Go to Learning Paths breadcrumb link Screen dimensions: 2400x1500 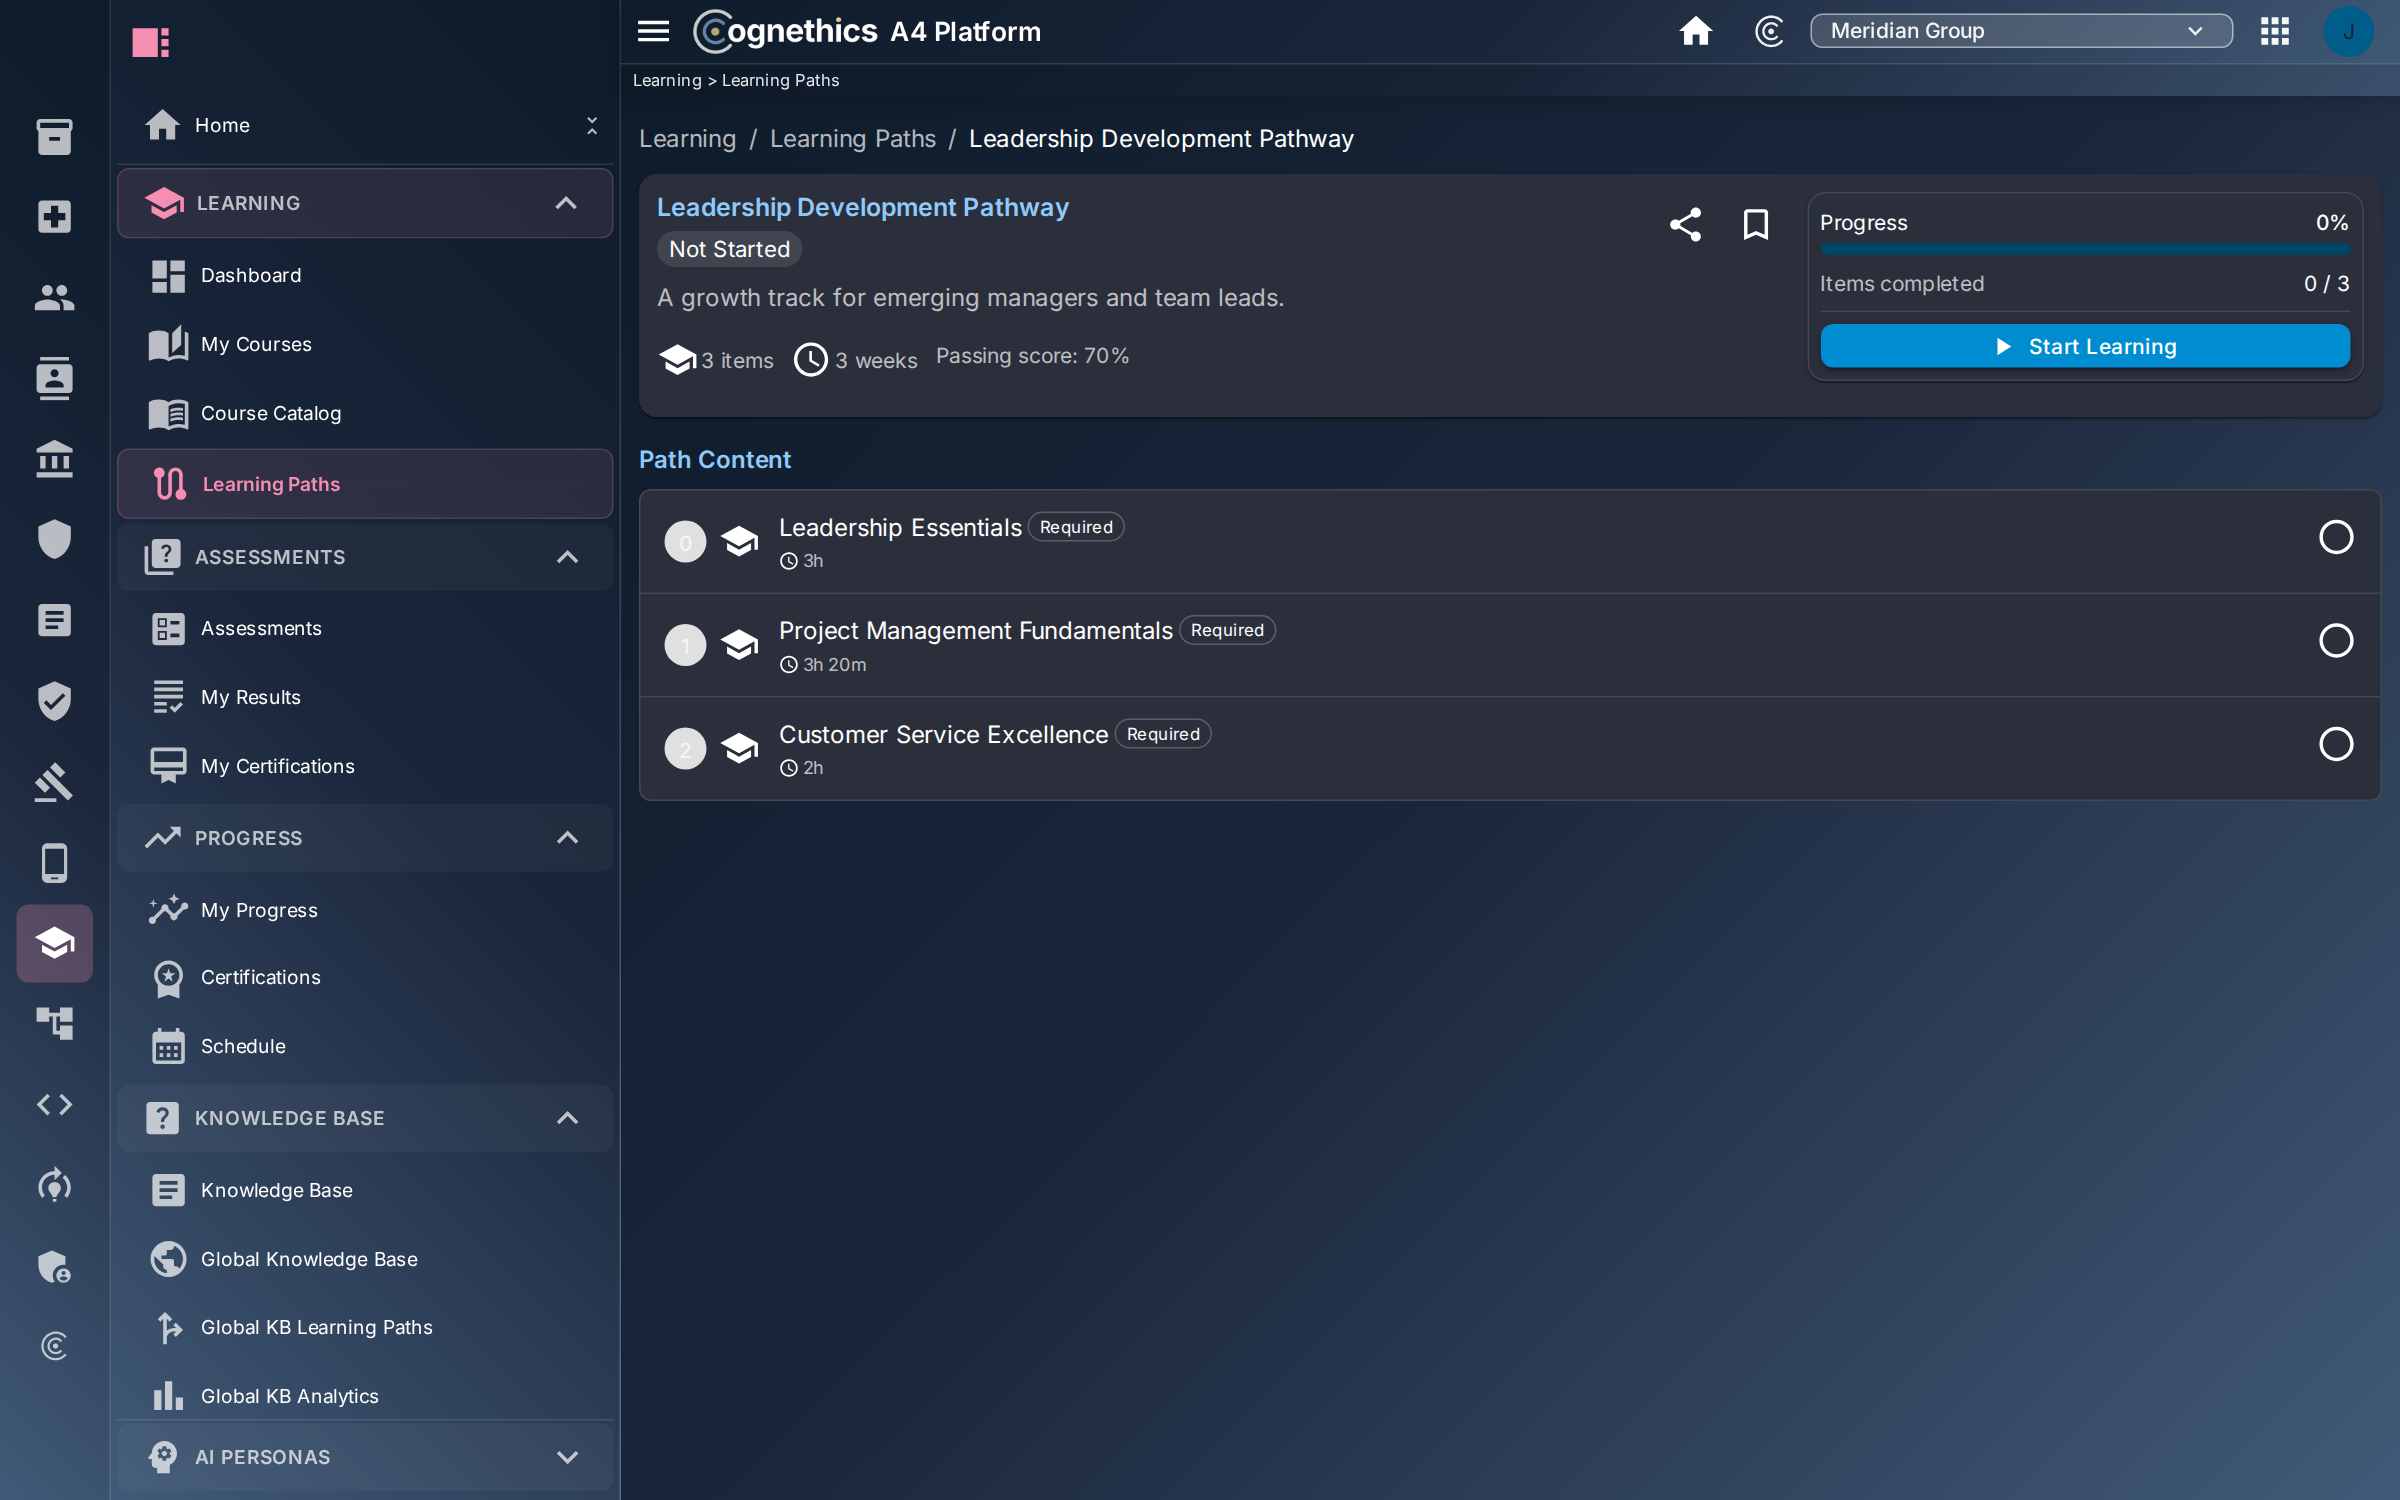[852, 139]
